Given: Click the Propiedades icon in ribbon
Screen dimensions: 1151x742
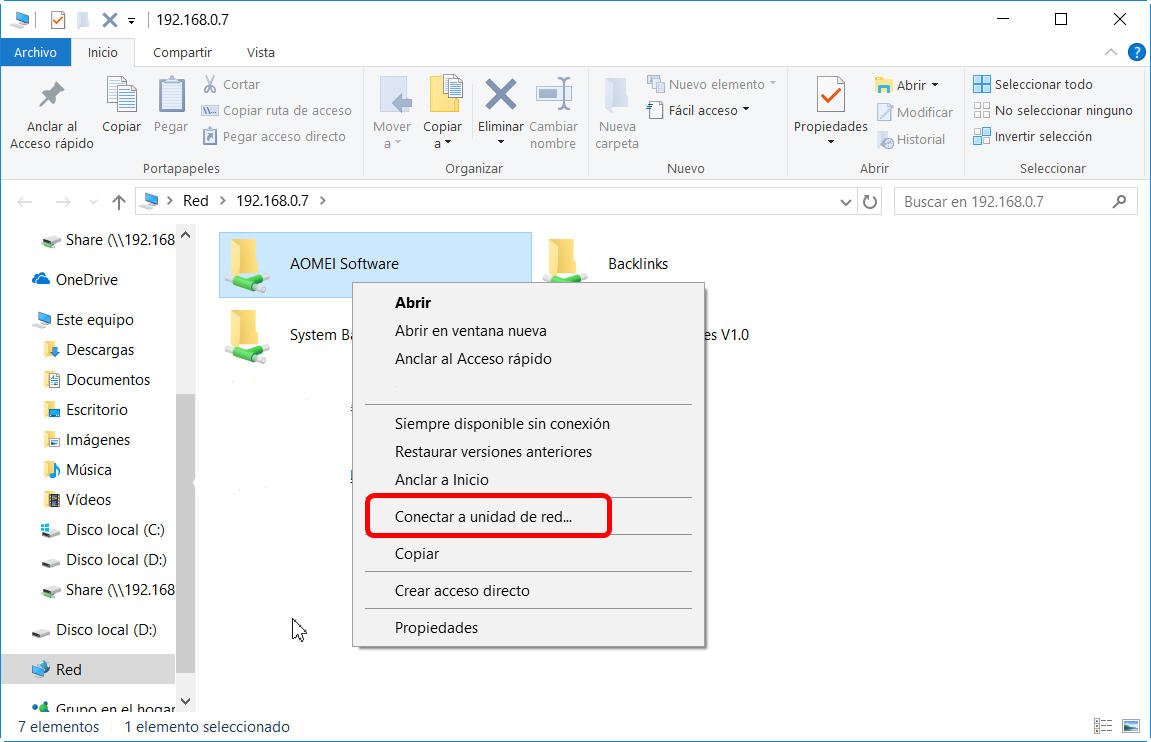Looking at the screenshot, I should tap(830, 97).
